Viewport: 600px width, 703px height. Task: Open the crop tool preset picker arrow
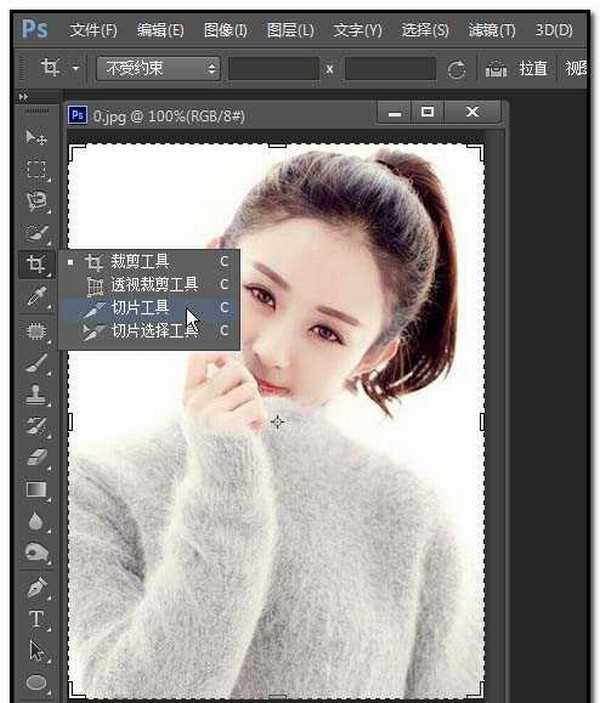pyautogui.click(x=76, y=69)
